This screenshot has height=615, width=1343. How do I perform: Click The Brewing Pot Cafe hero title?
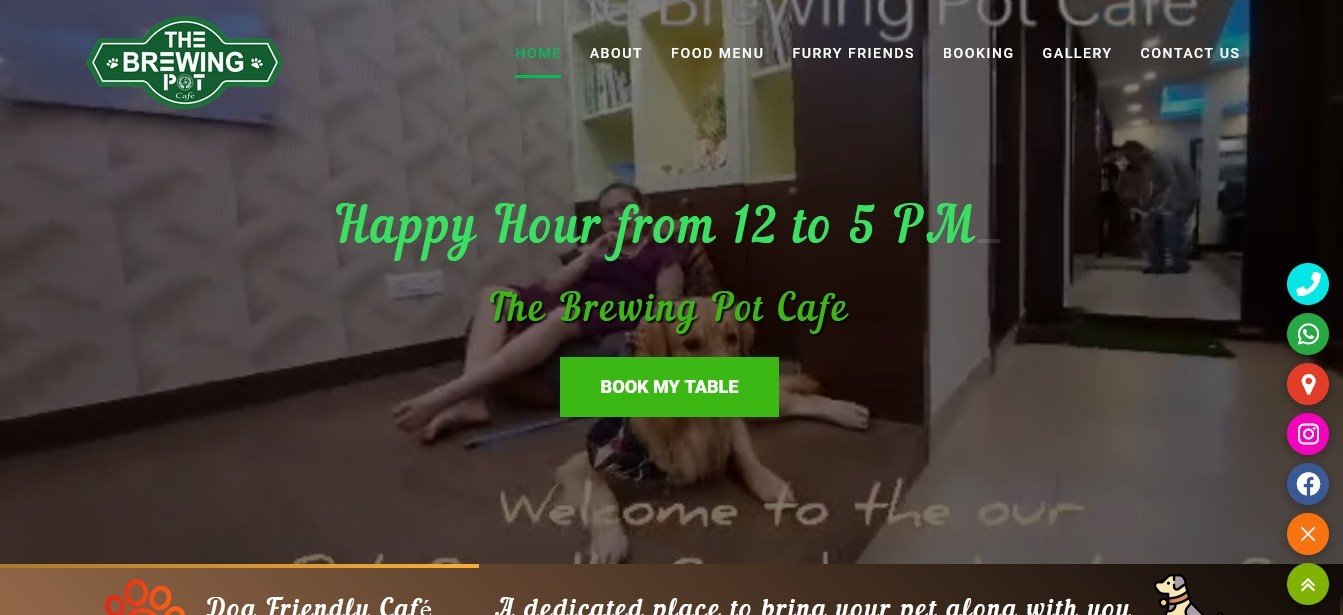coord(669,308)
